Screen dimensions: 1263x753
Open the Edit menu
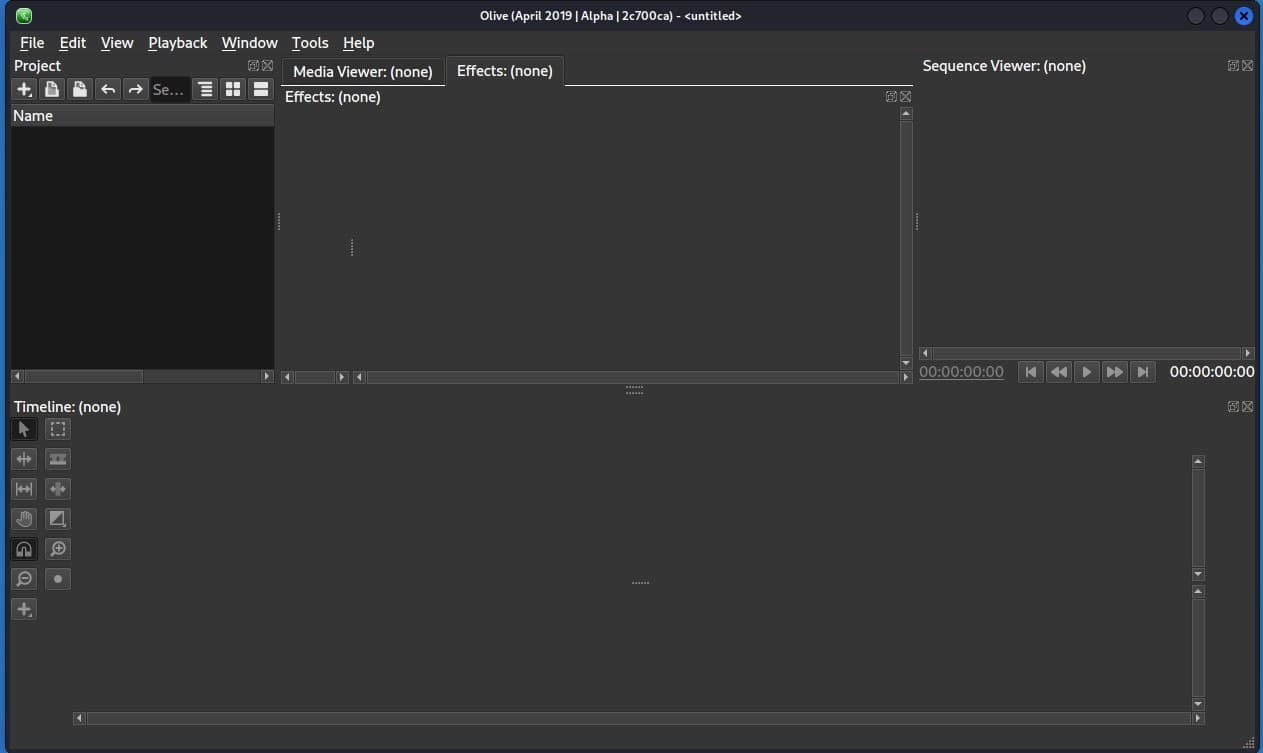tap(73, 43)
